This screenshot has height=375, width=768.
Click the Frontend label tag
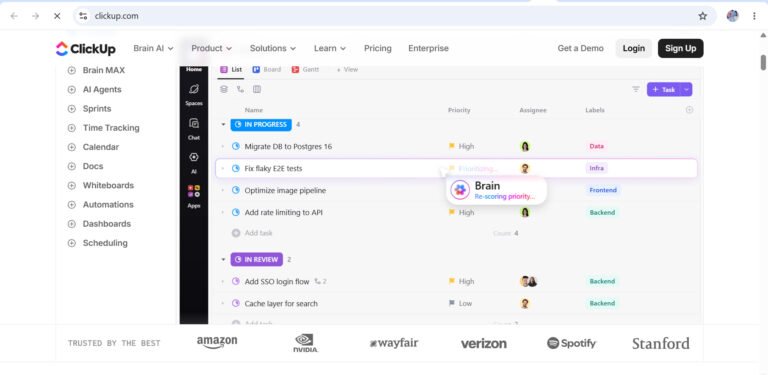point(603,190)
